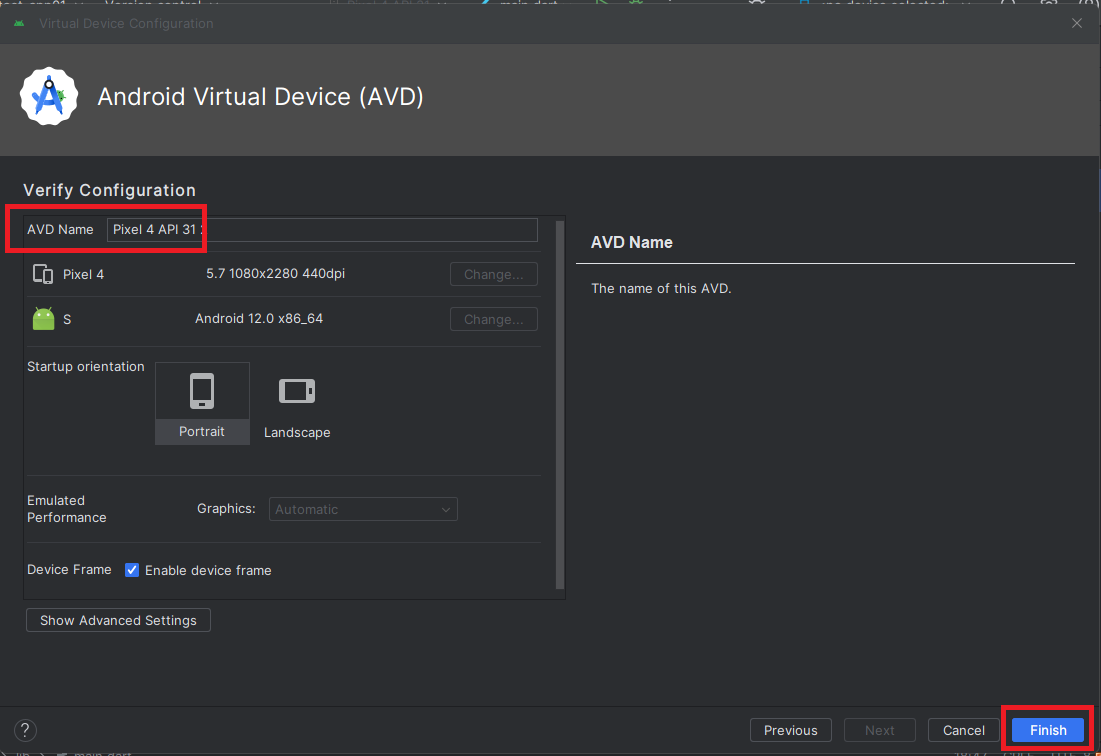Click Show Advanced Settings

pos(118,621)
